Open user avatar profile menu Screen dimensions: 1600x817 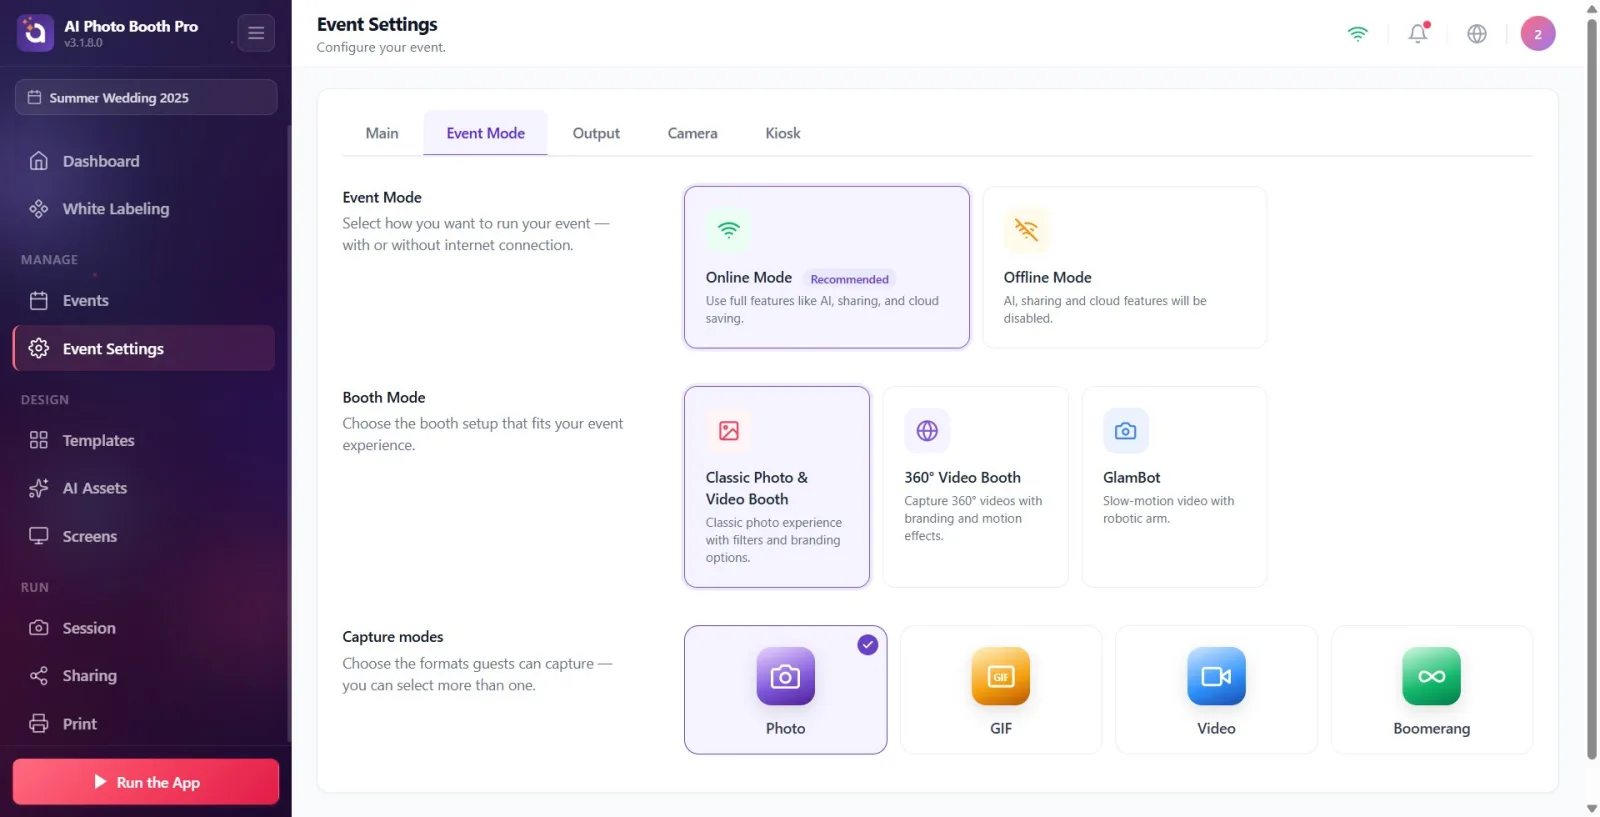click(x=1537, y=33)
